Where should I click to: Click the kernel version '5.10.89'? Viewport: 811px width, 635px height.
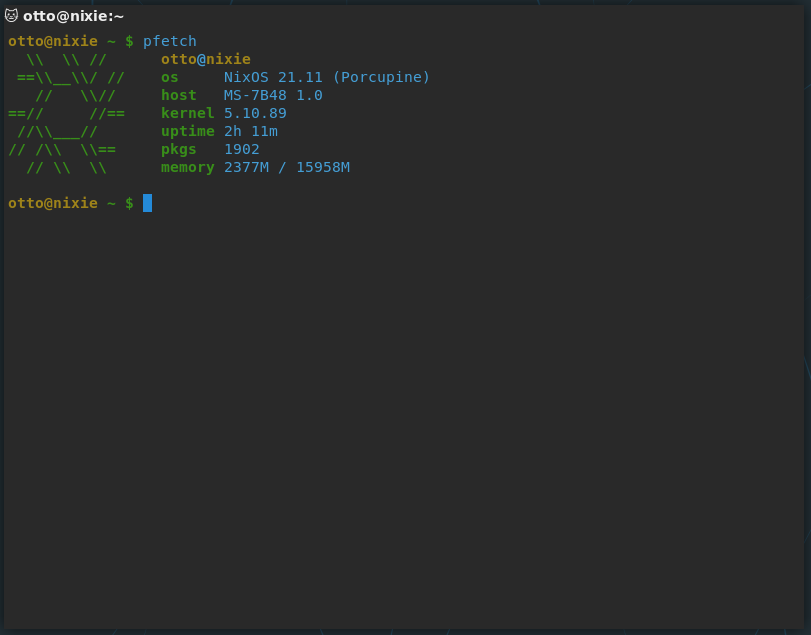[x=256, y=113]
